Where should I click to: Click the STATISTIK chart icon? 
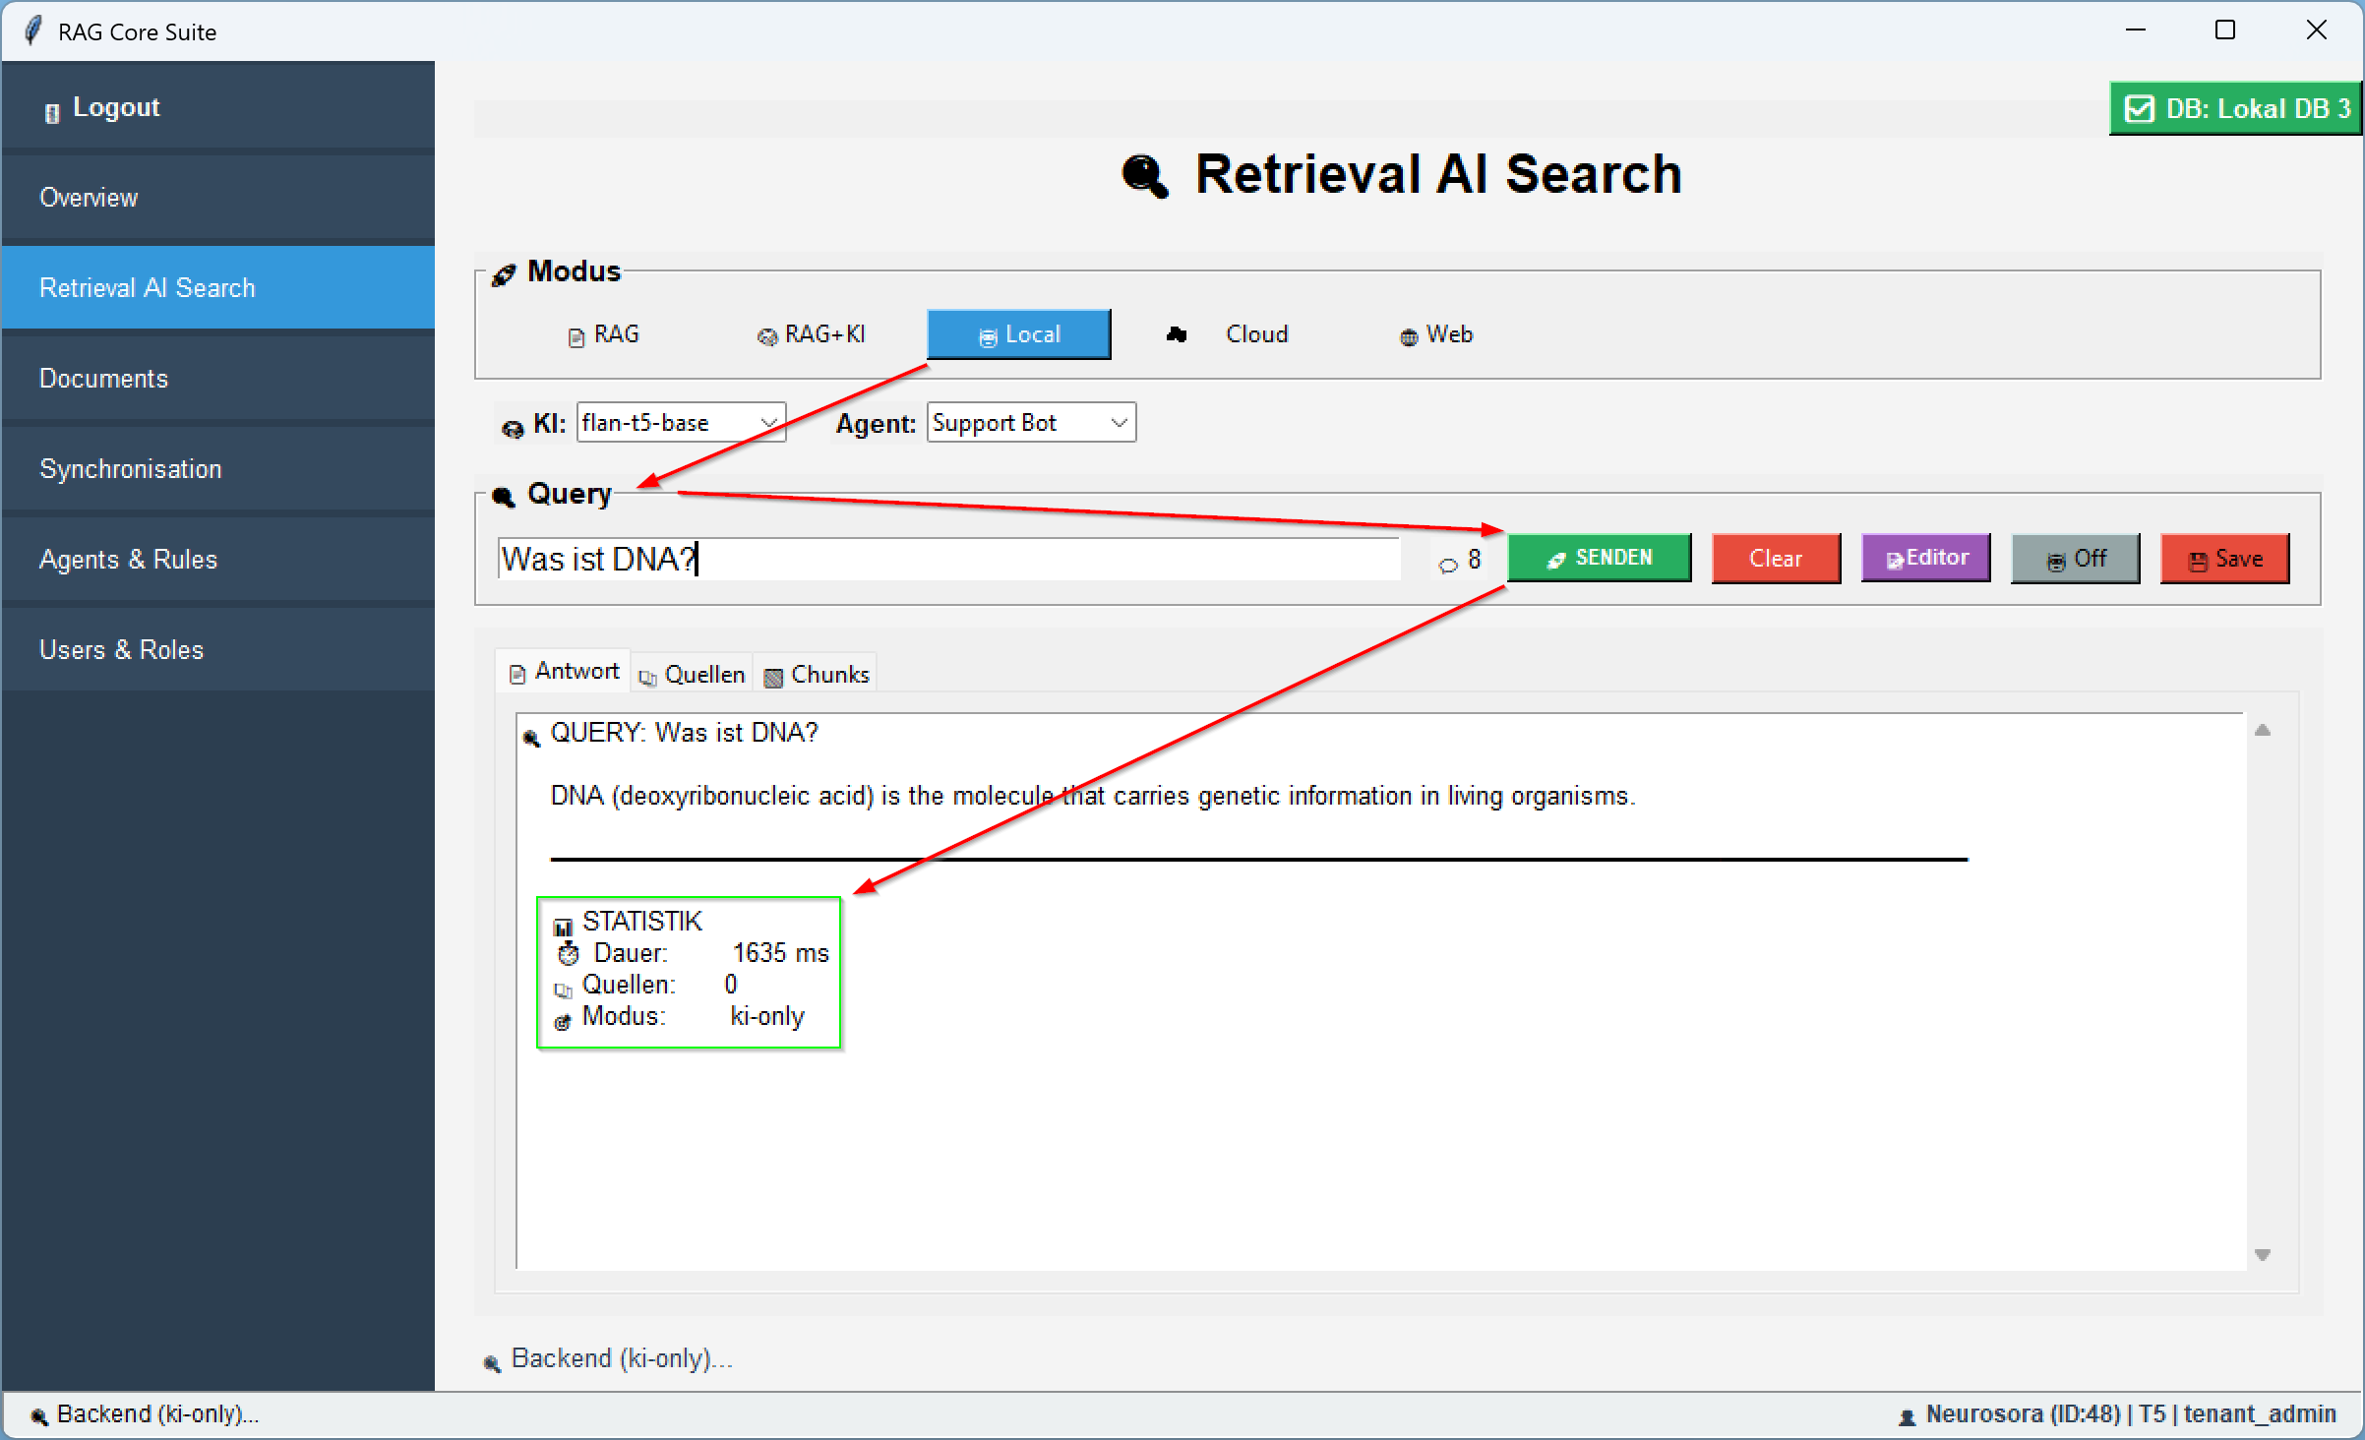click(563, 925)
